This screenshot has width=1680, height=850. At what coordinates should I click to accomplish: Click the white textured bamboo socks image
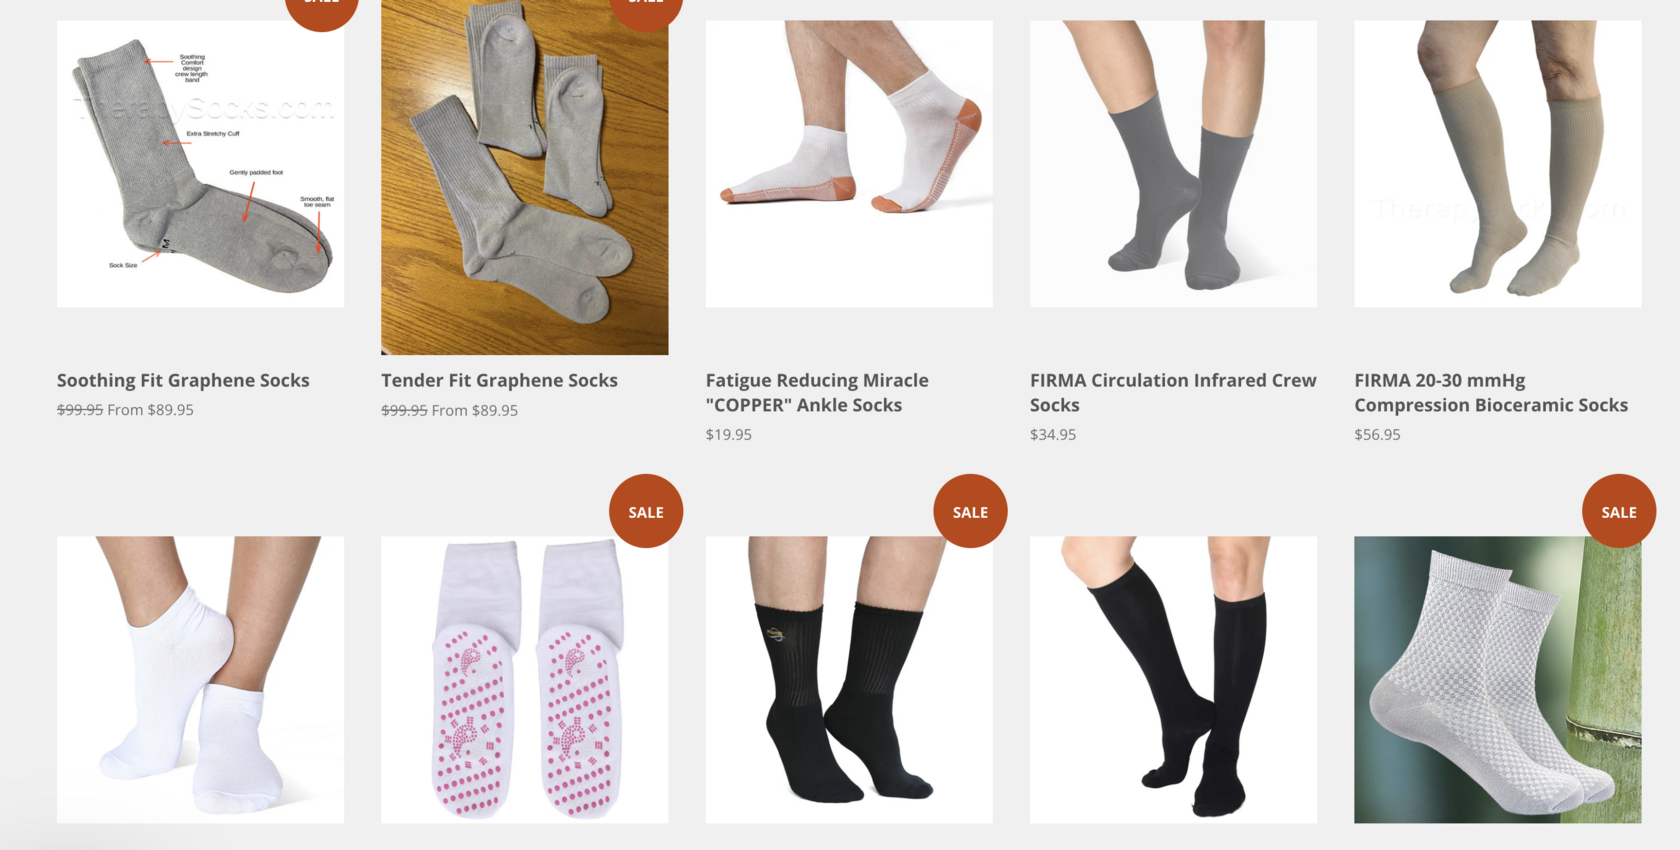pos(1498,680)
